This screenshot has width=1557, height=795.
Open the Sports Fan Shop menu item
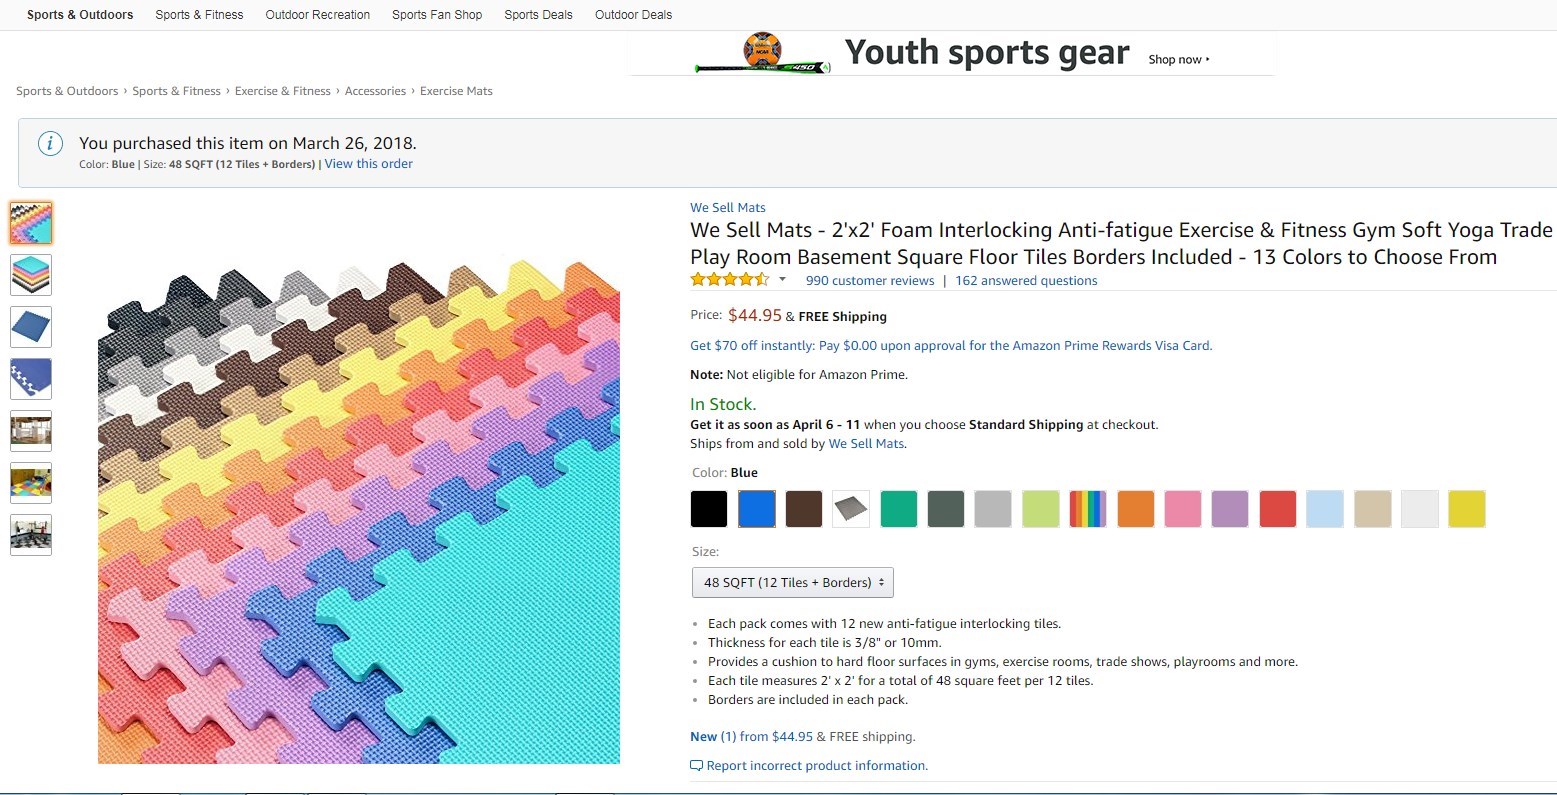[x=437, y=15]
